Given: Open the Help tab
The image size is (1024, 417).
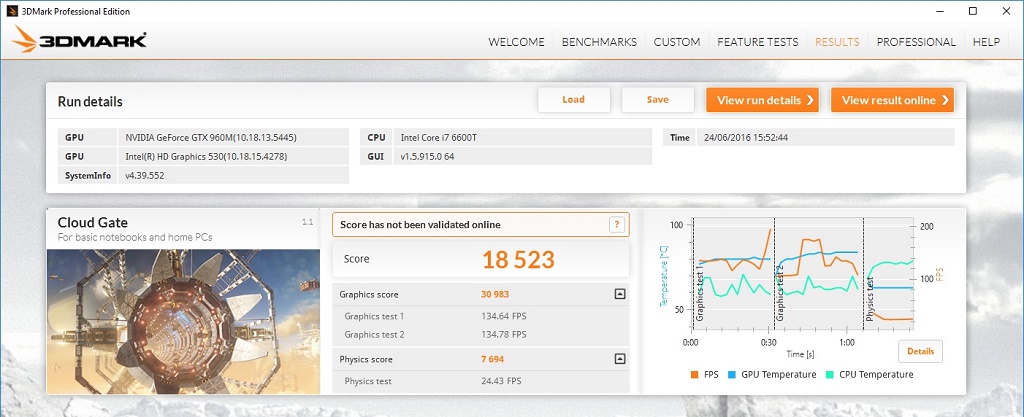Looking at the screenshot, I should click(x=986, y=42).
